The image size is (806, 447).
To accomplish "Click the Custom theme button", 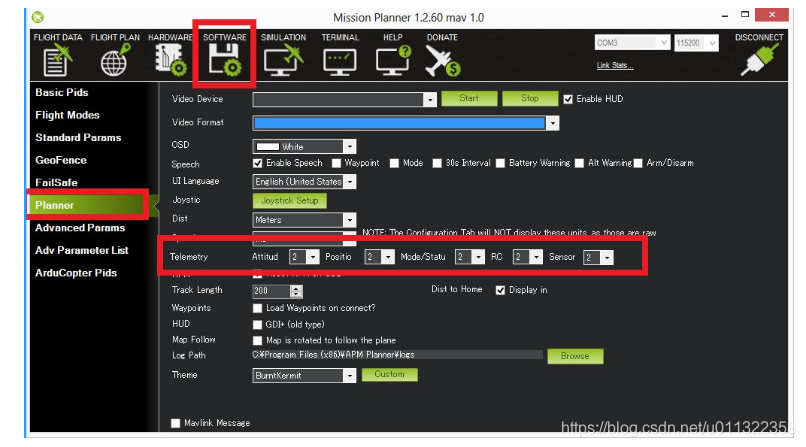I will pos(390,375).
